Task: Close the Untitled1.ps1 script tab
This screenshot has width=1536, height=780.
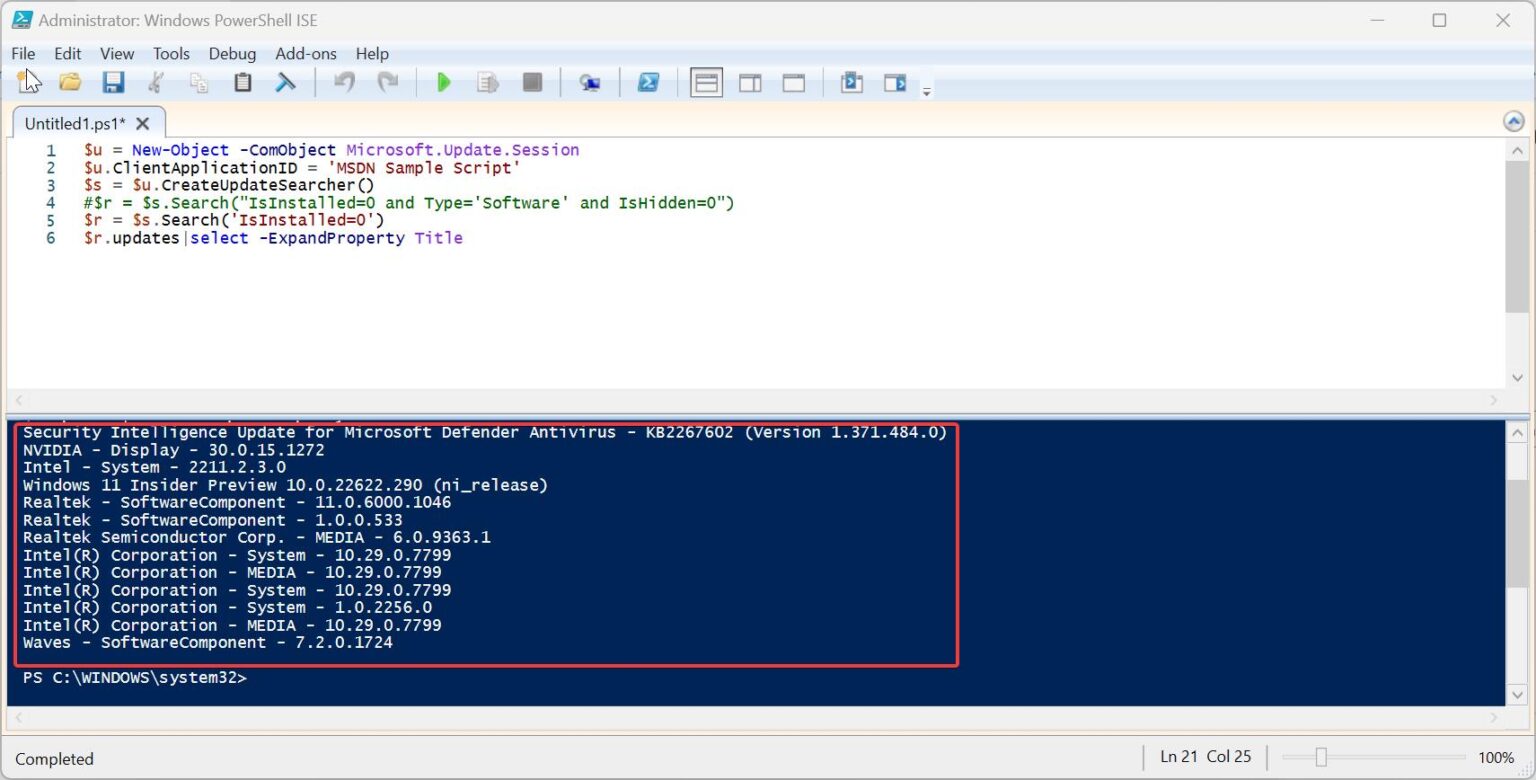Action: coord(142,123)
